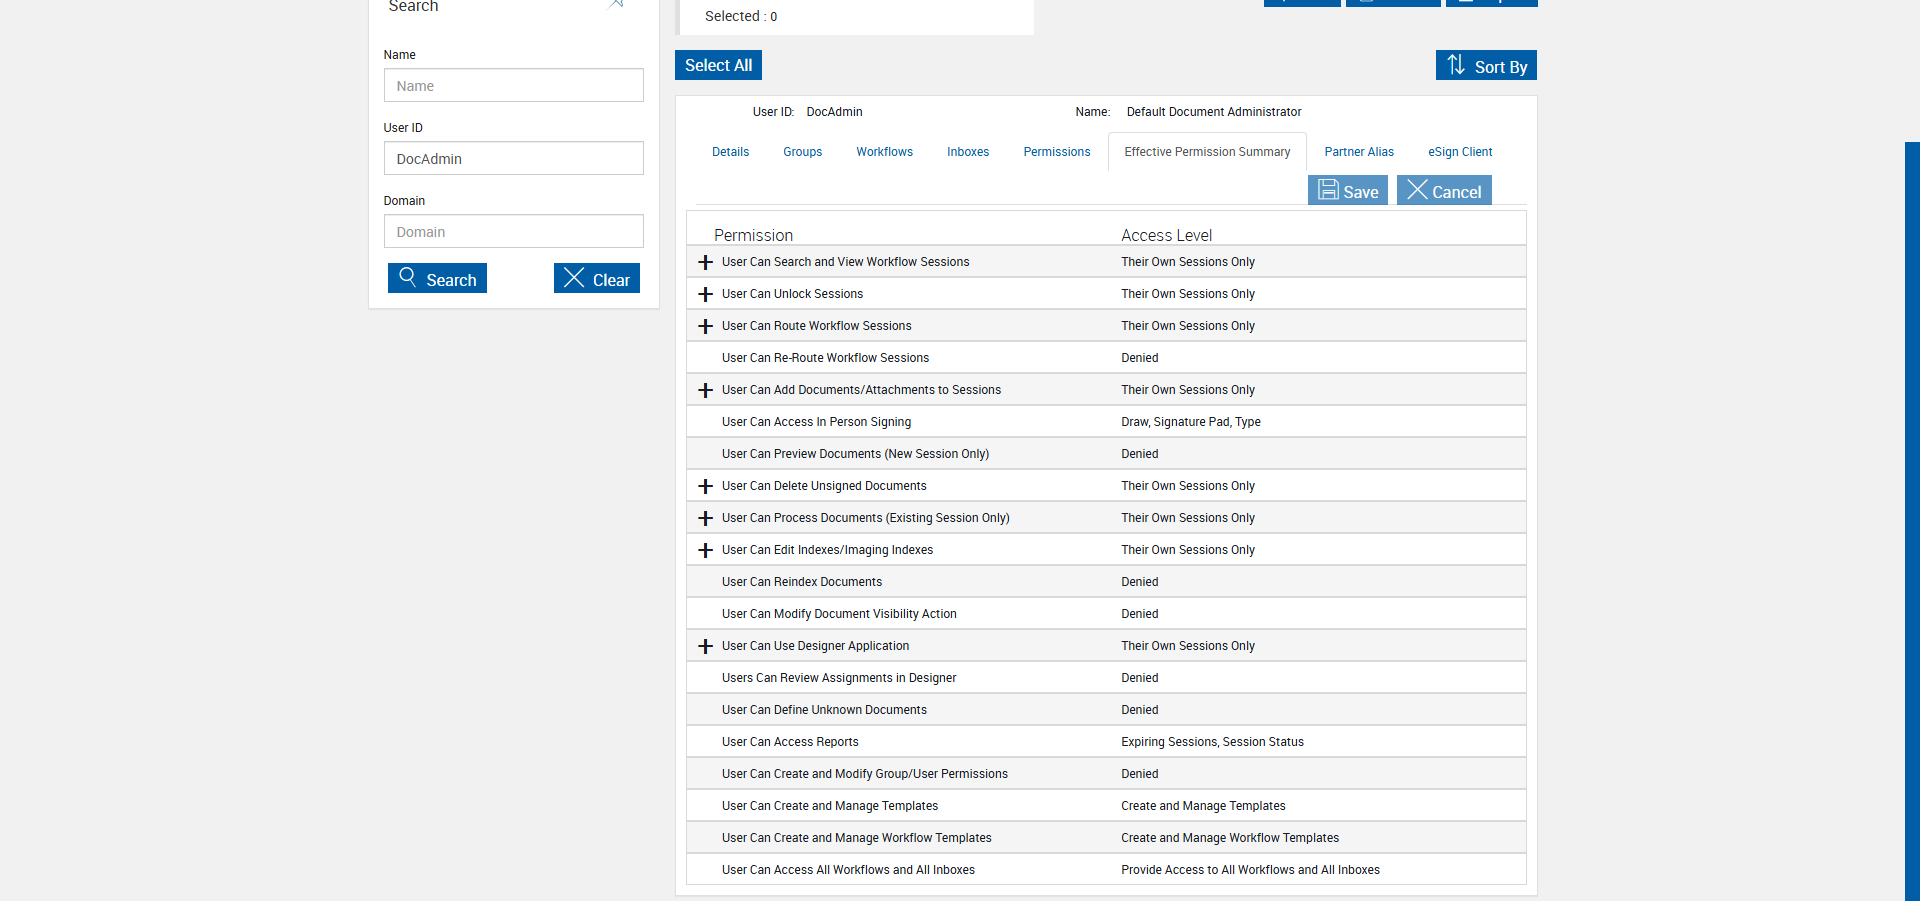Go to the Workflows tab
1920x901 pixels.
click(x=884, y=152)
